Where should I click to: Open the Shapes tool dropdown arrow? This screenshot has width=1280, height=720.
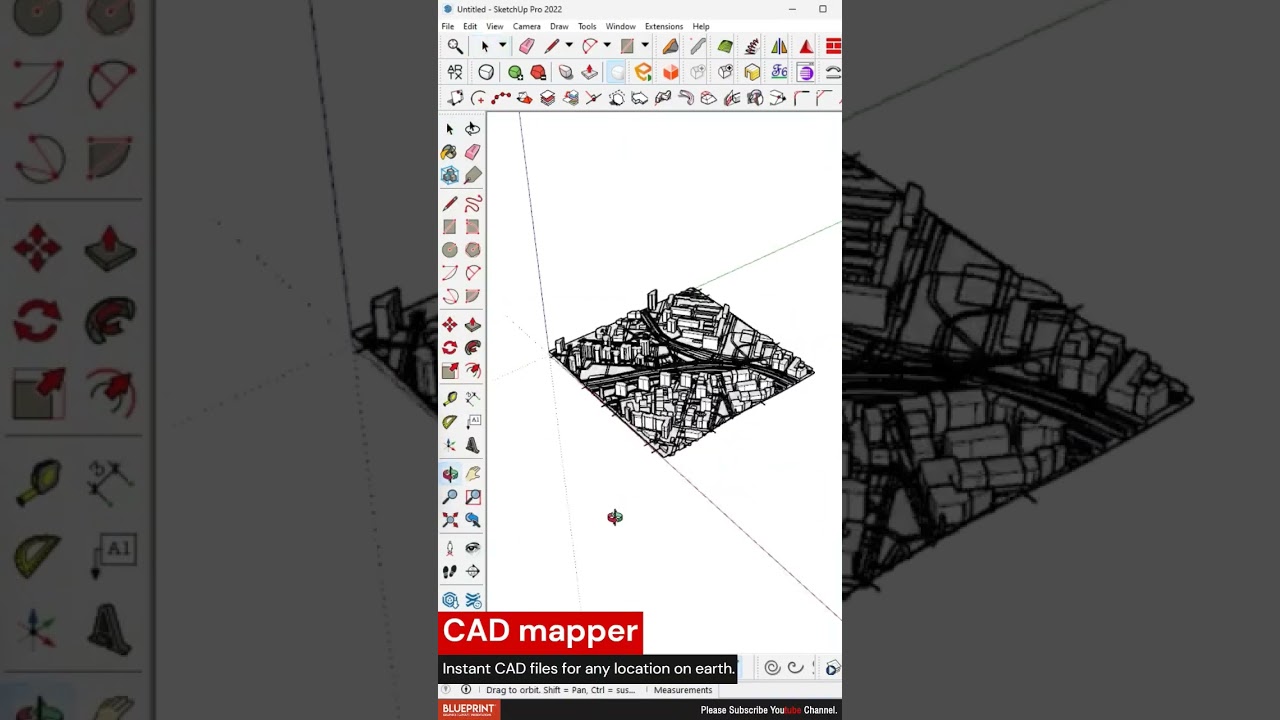[645, 46]
